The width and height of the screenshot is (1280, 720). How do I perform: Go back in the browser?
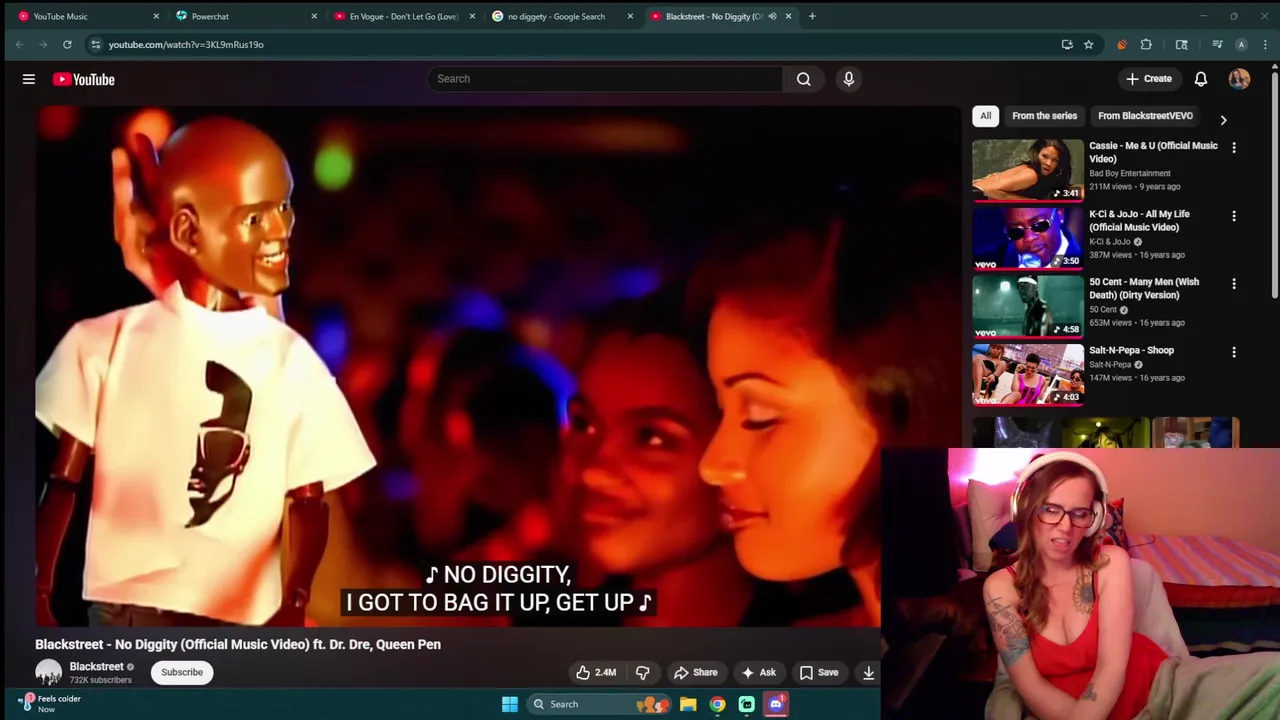coord(19,45)
